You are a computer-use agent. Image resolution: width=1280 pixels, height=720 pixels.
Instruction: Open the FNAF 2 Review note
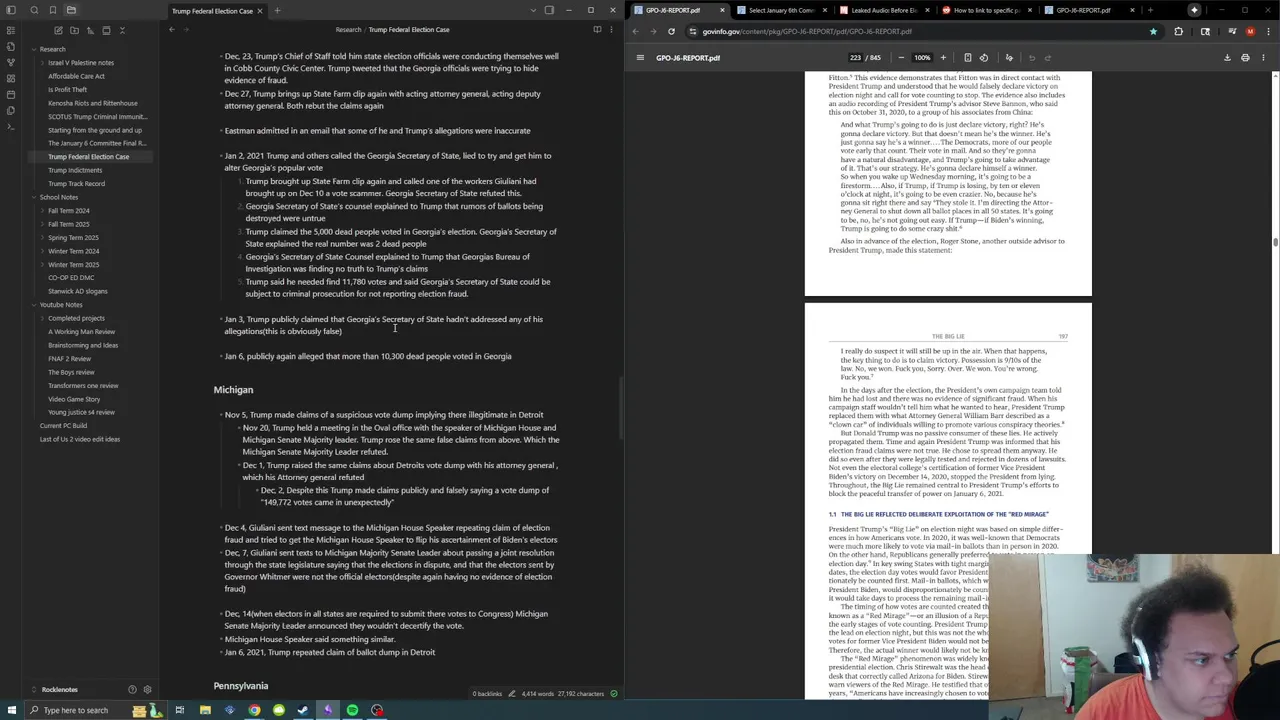pyautogui.click(x=69, y=359)
